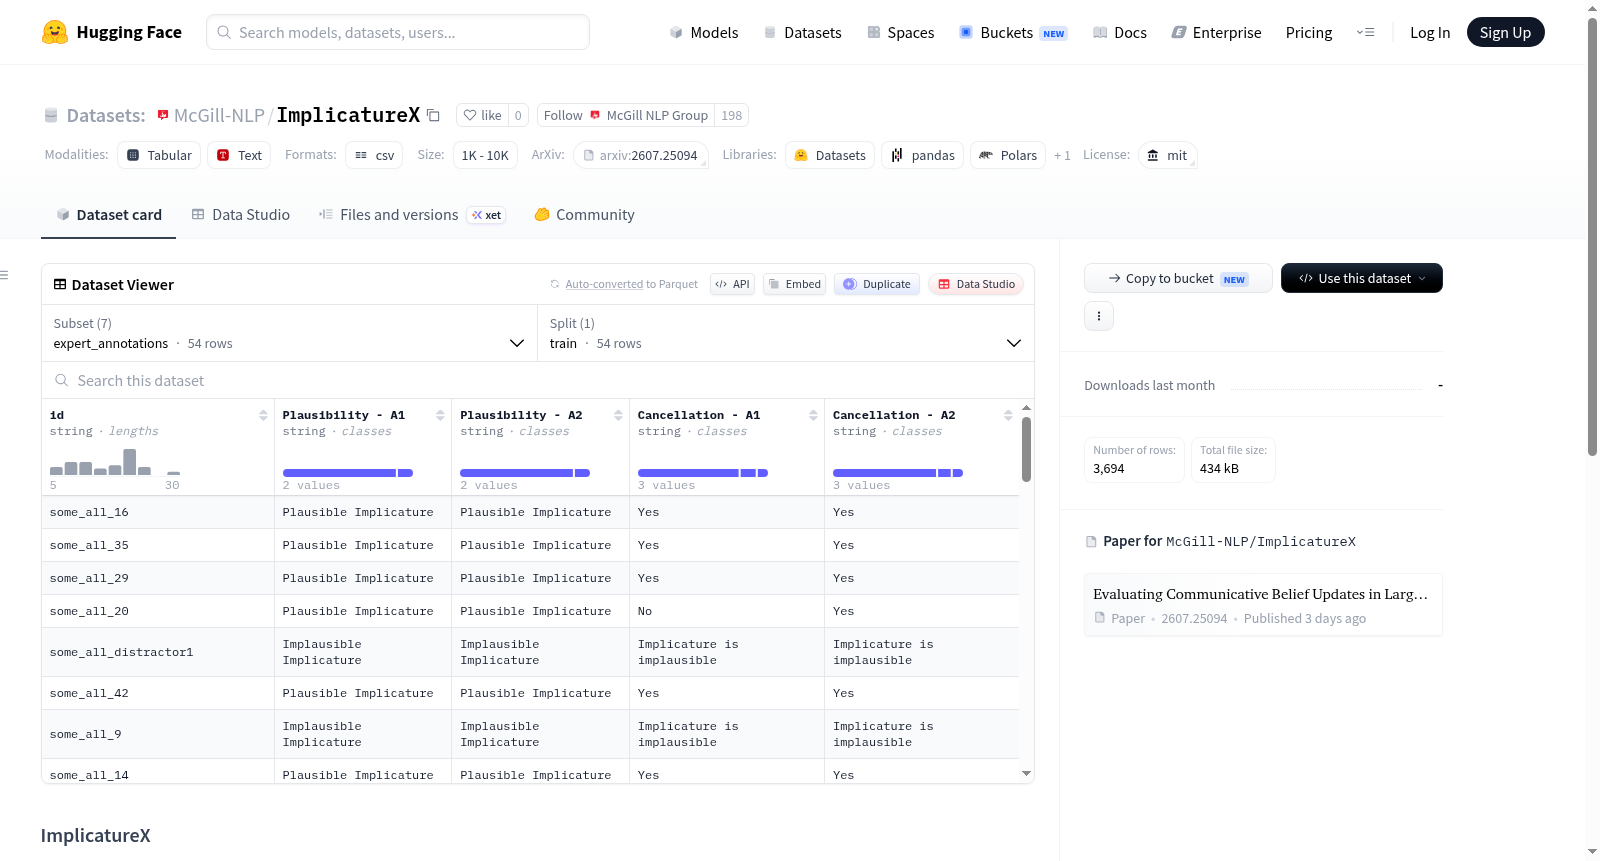
Task: Open the Community tab
Action: point(585,215)
